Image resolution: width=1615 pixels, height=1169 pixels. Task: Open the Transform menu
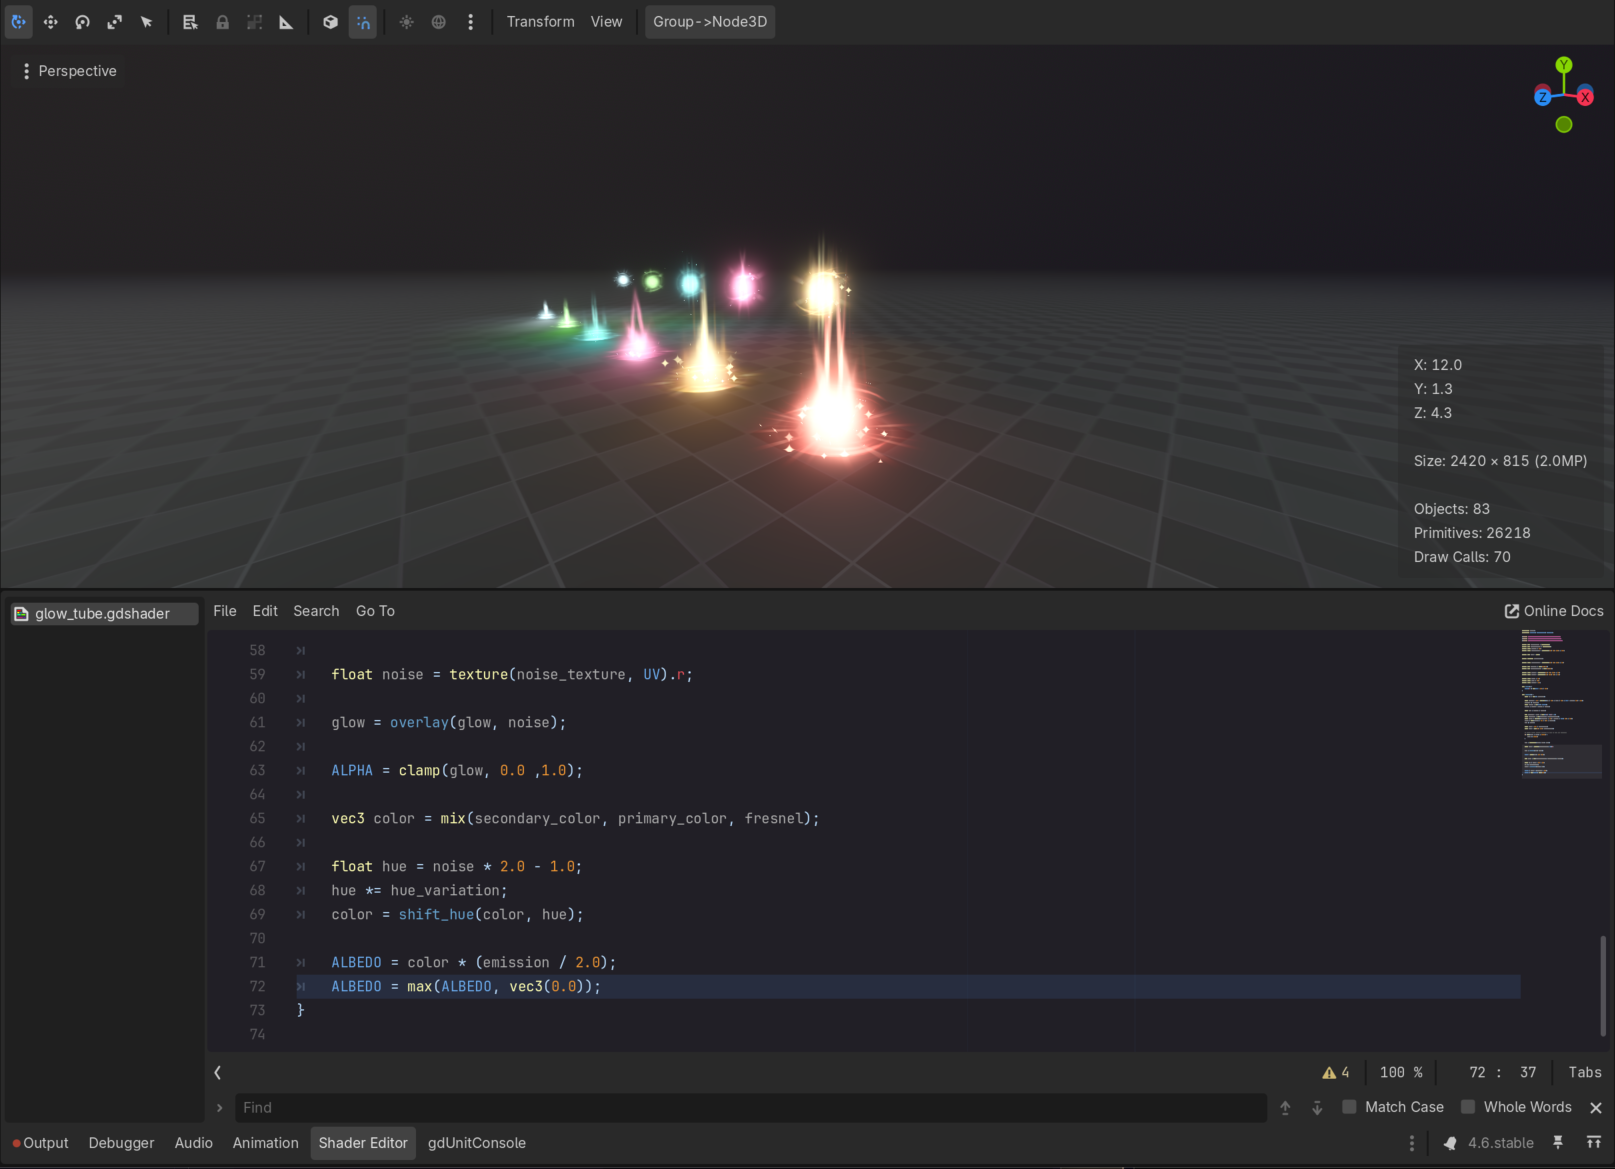pyautogui.click(x=540, y=22)
